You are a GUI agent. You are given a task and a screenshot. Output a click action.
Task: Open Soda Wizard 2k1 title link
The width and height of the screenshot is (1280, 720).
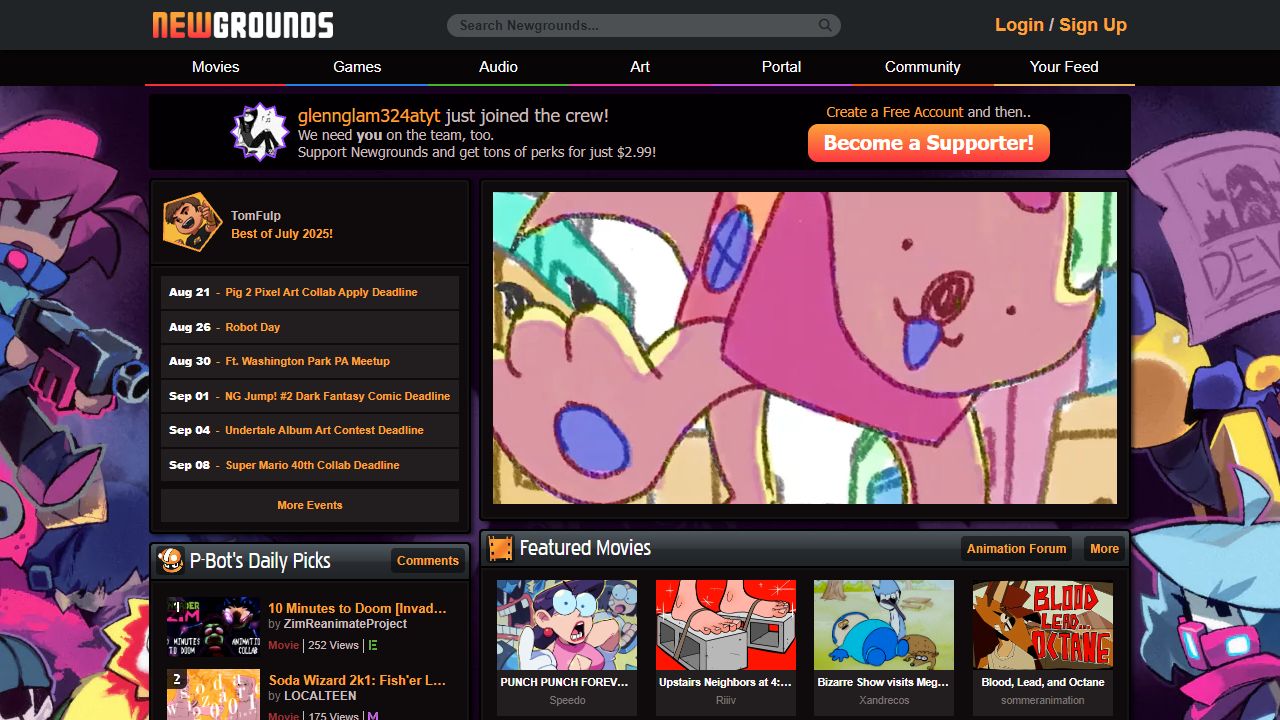(357, 680)
